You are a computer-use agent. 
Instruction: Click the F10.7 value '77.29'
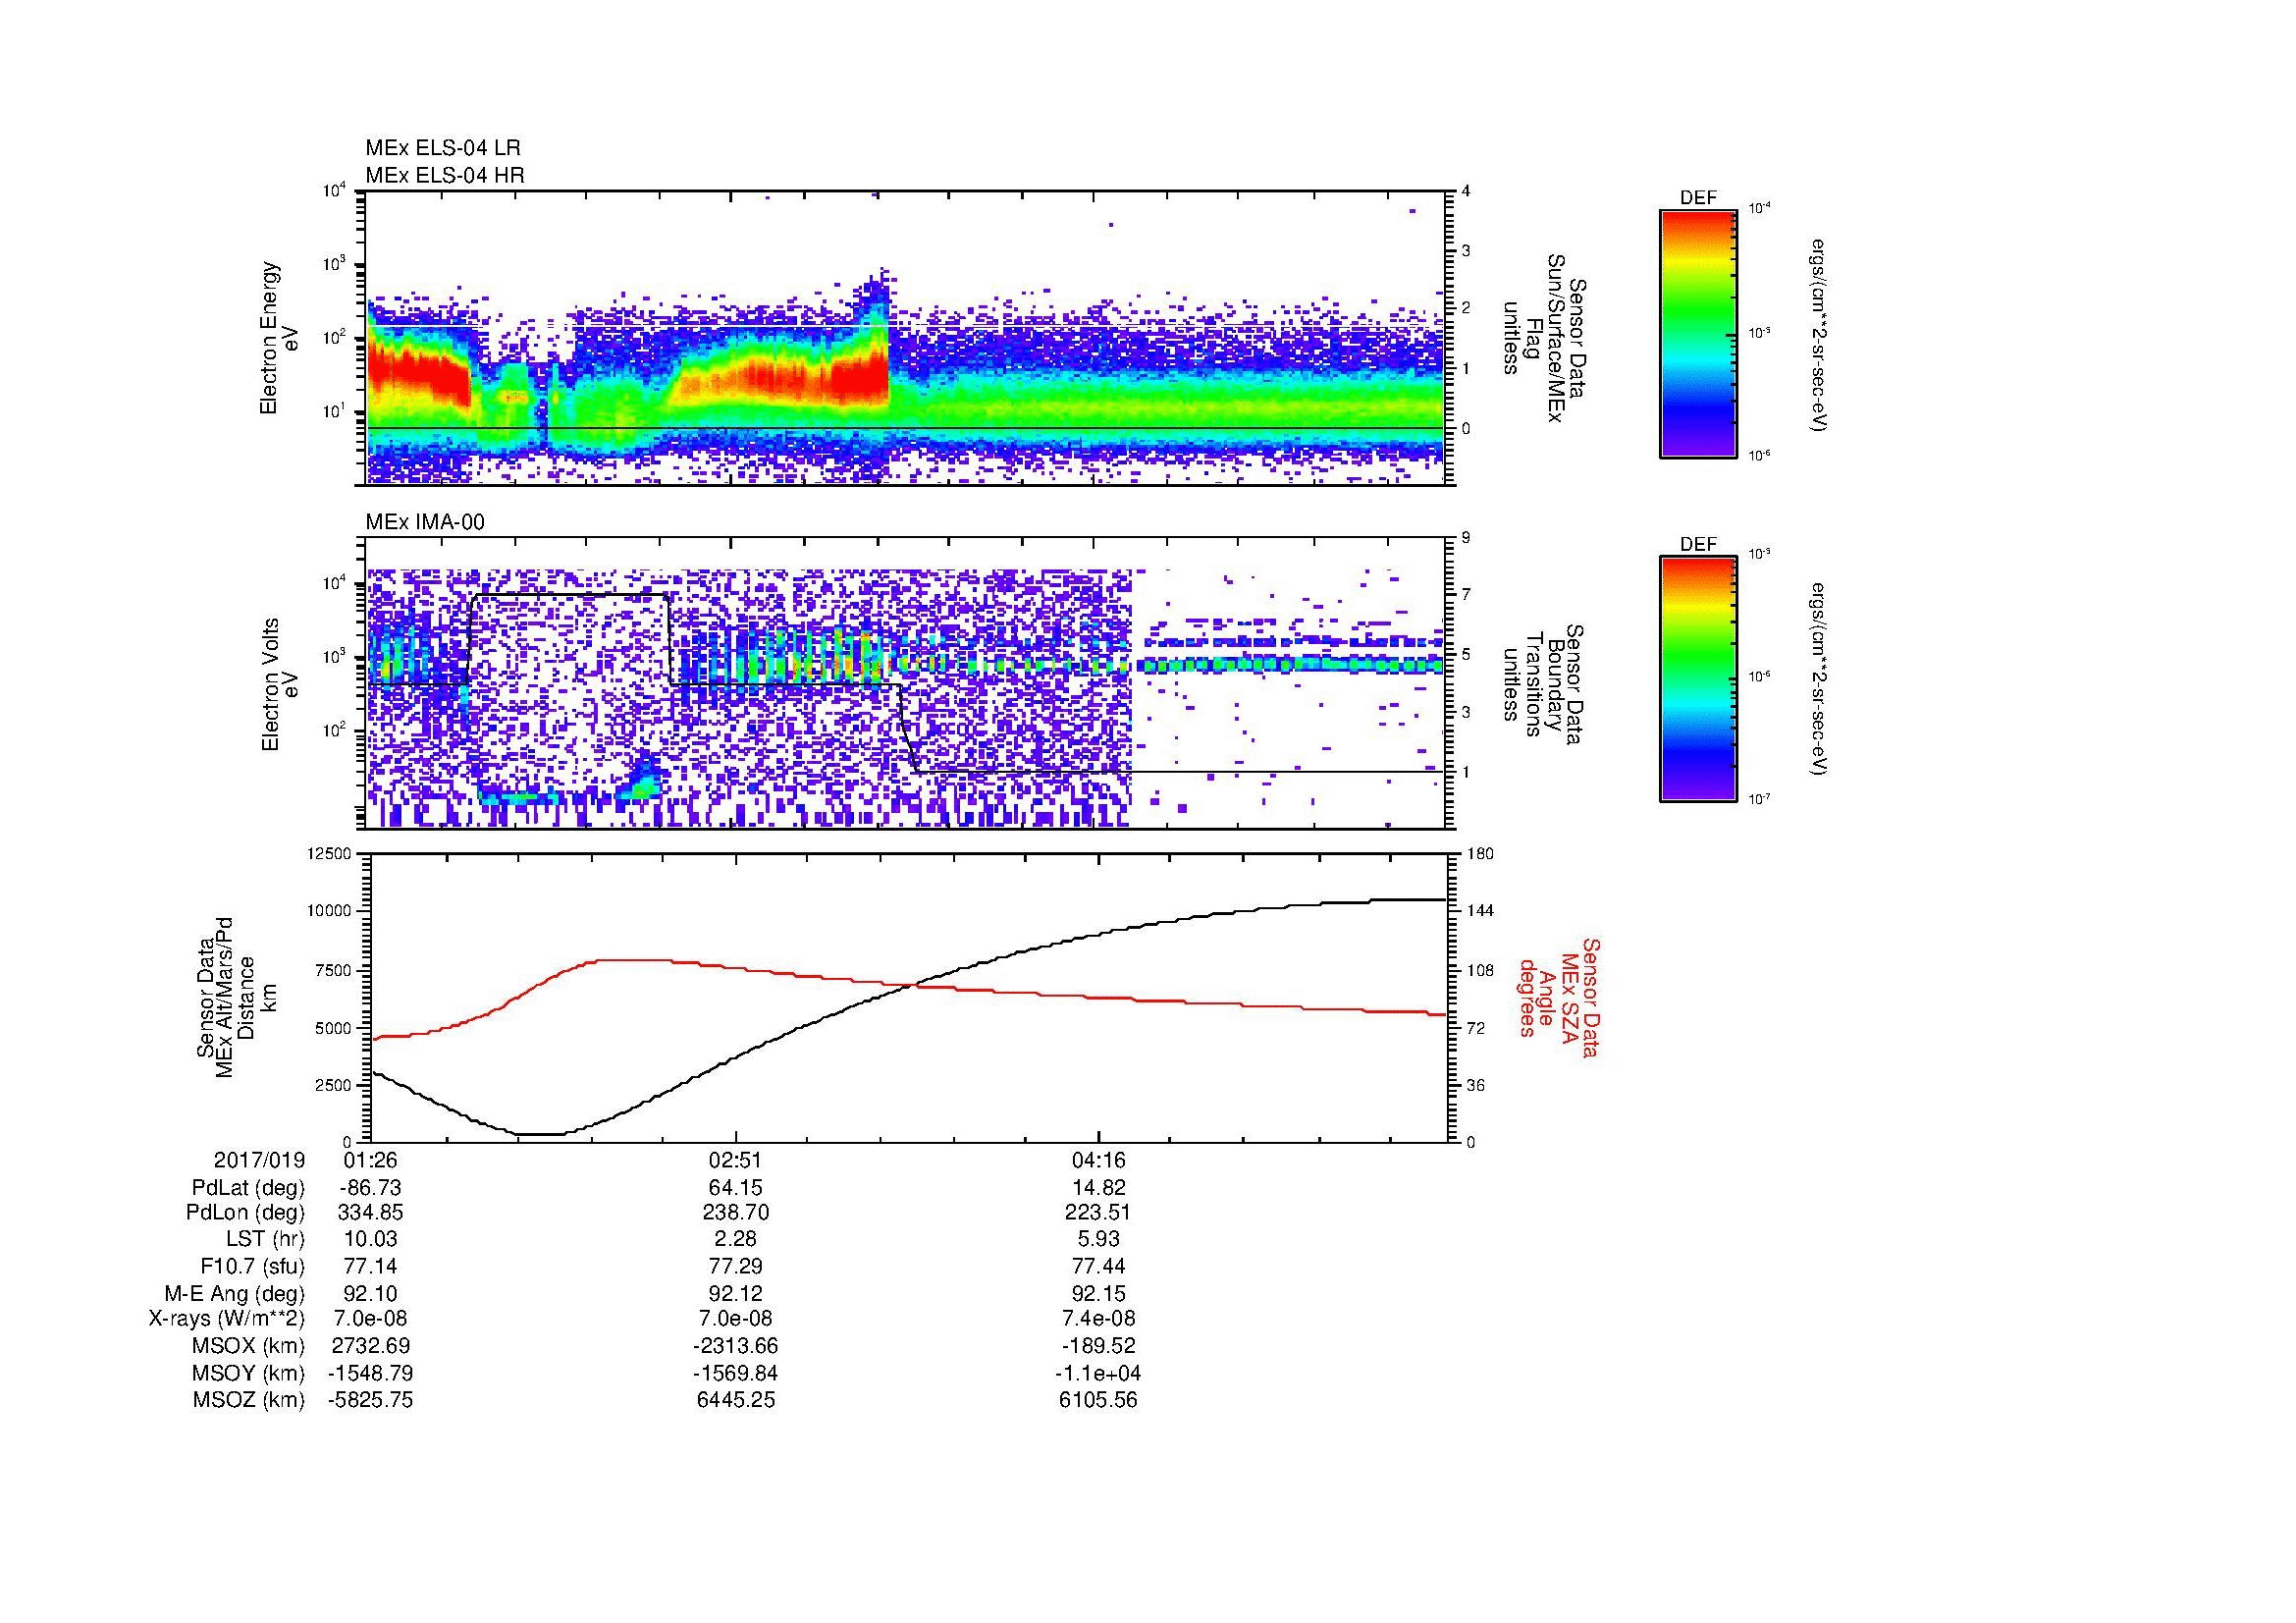click(x=735, y=1266)
